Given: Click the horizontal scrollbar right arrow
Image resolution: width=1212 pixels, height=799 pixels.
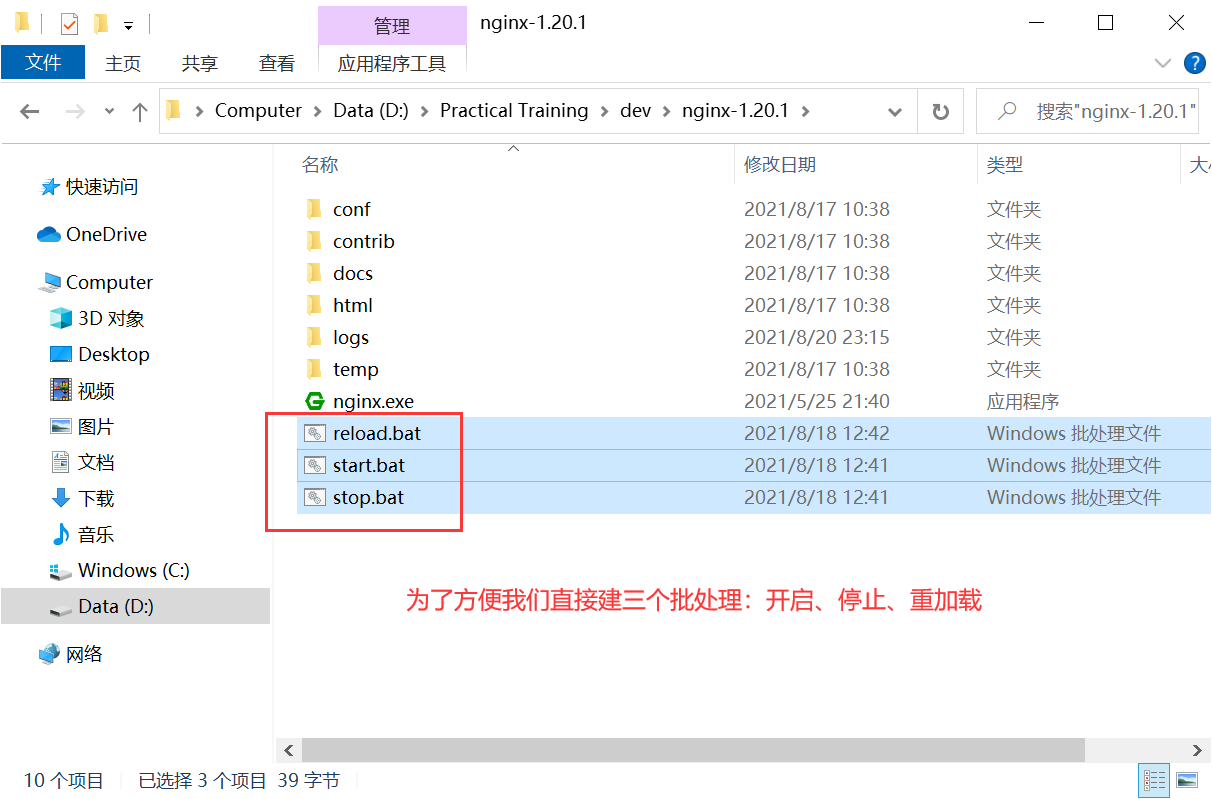Looking at the screenshot, I should point(1198,750).
